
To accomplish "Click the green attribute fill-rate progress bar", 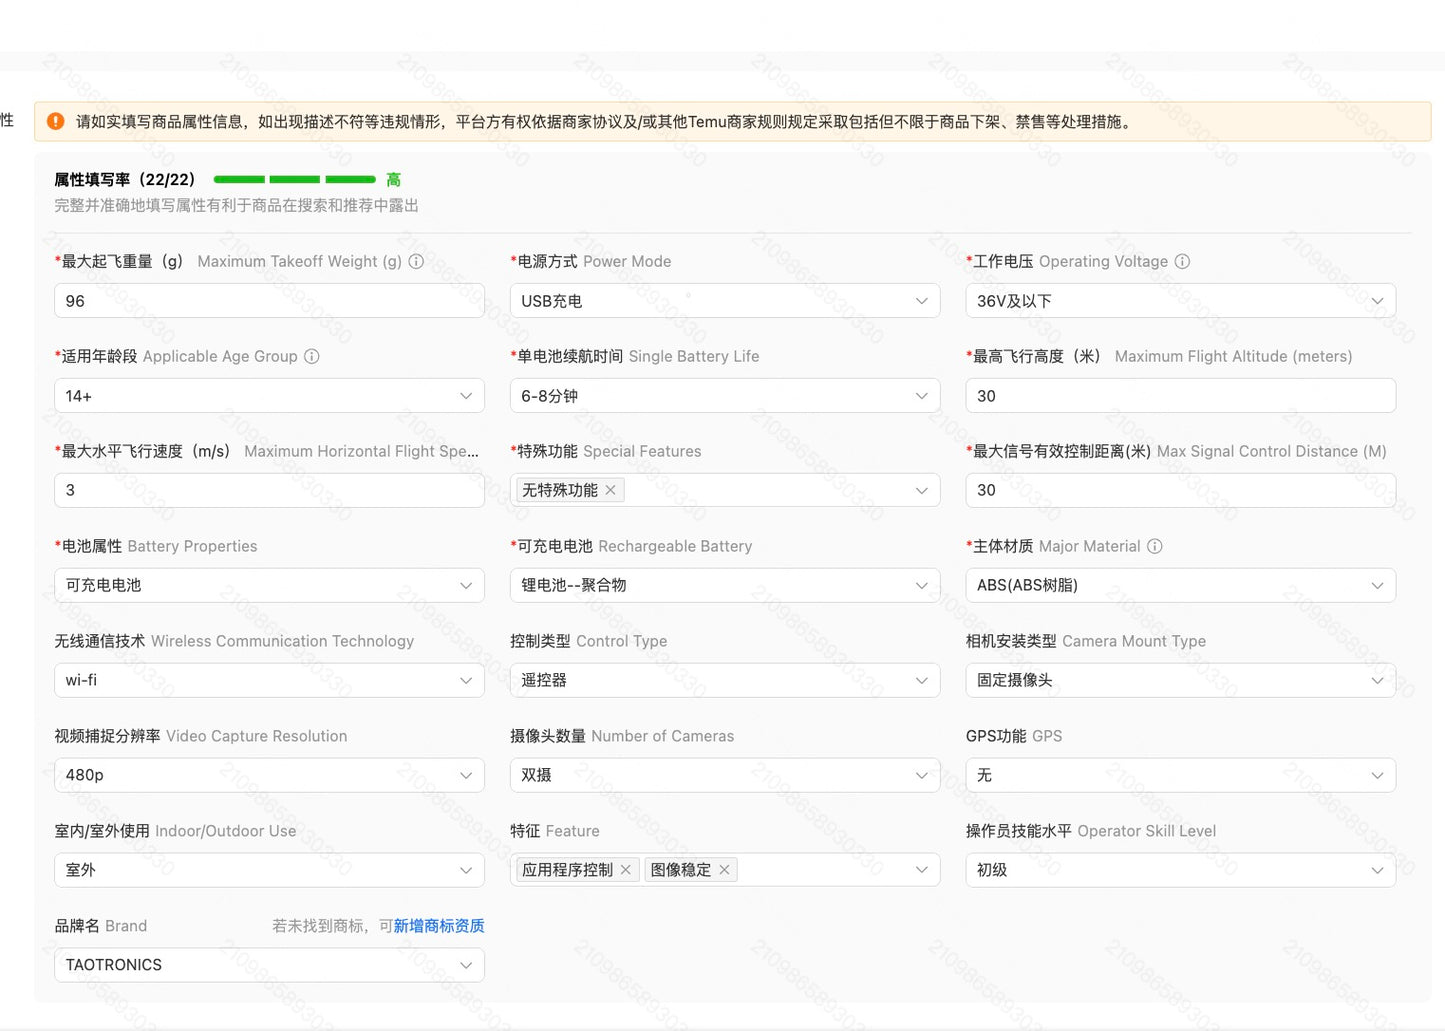I will pos(295,180).
